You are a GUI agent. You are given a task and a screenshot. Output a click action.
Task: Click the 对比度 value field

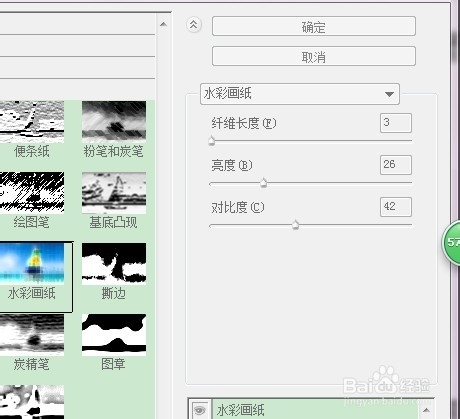(396, 207)
